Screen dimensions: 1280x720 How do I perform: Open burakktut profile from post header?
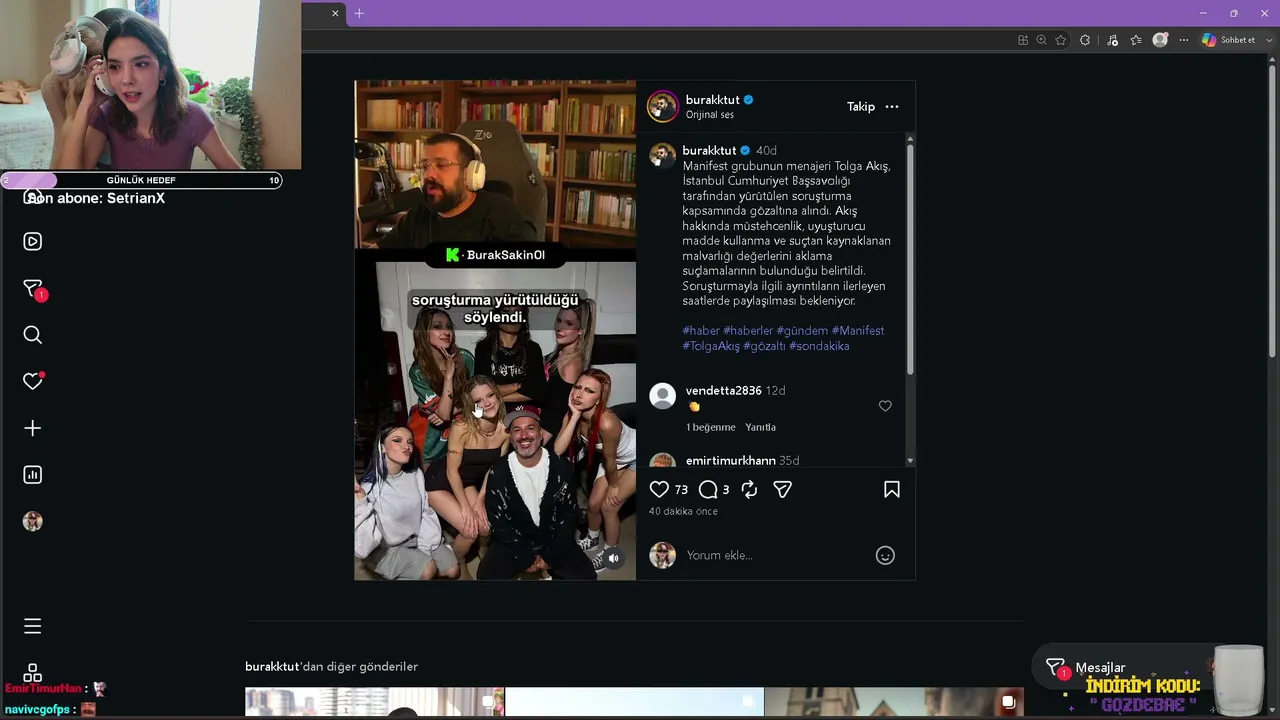click(713, 100)
